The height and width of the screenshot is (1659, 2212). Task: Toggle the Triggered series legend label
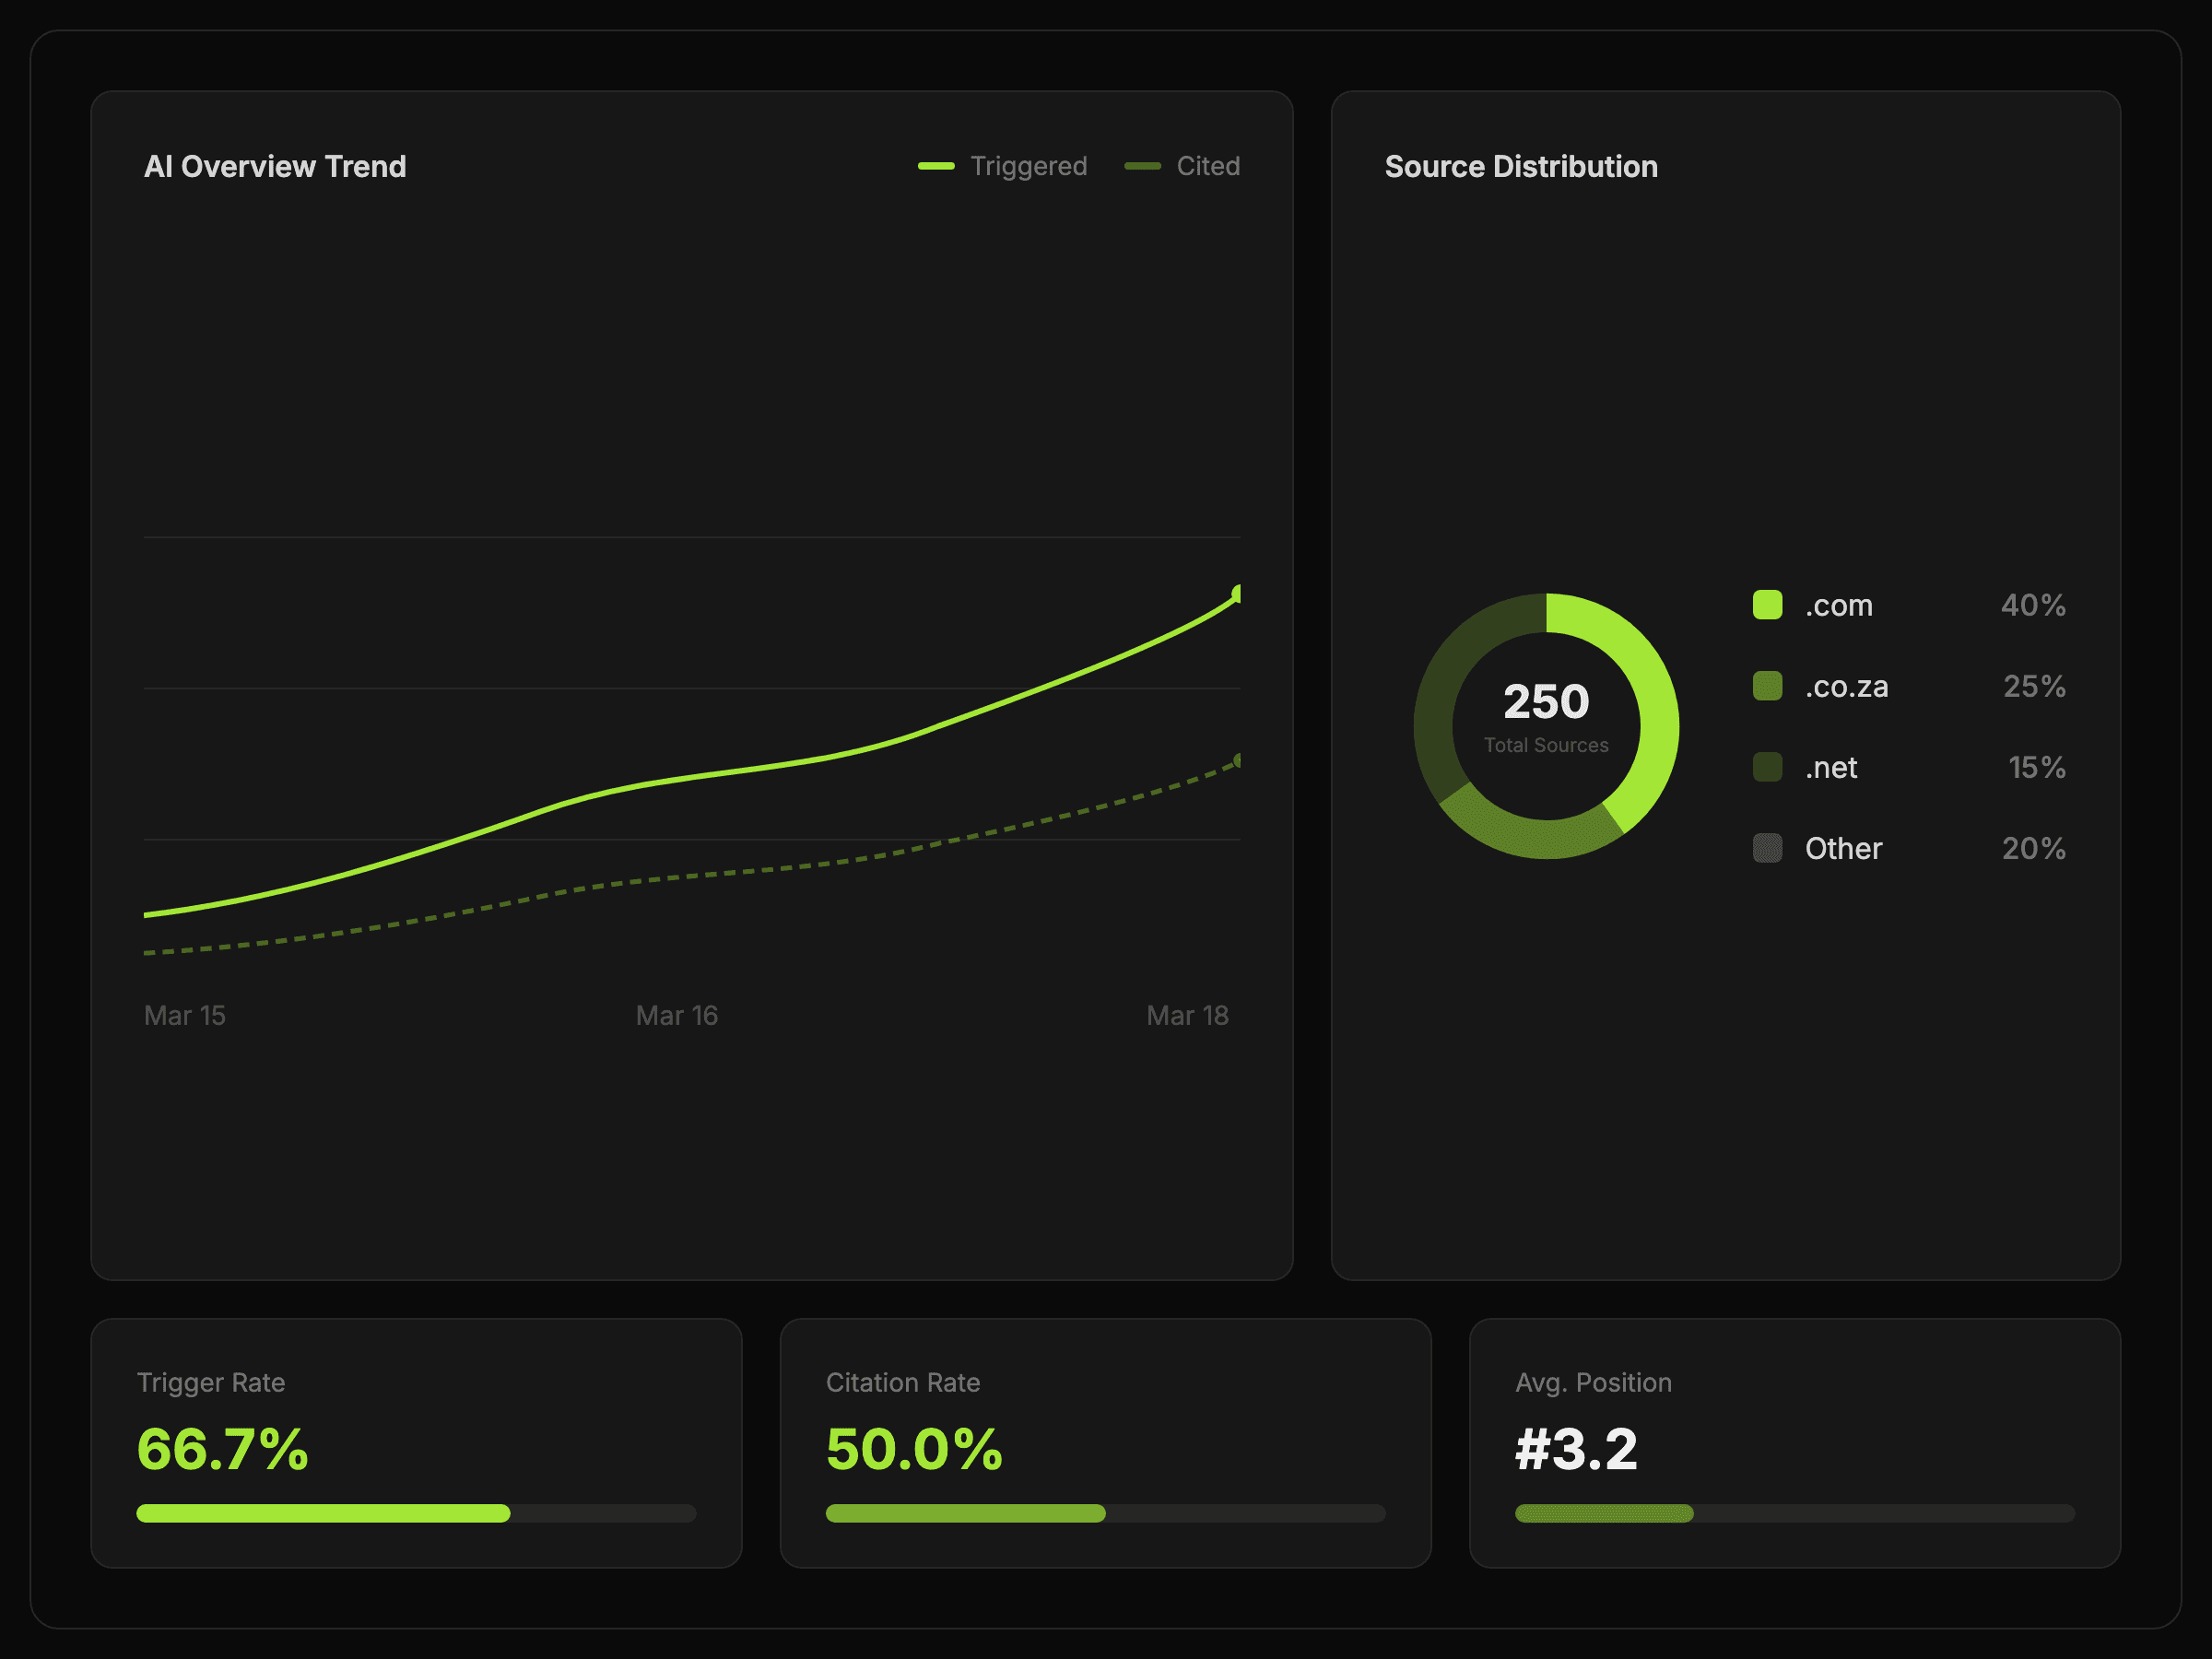pyautogui.click(x=1028, y=166)
